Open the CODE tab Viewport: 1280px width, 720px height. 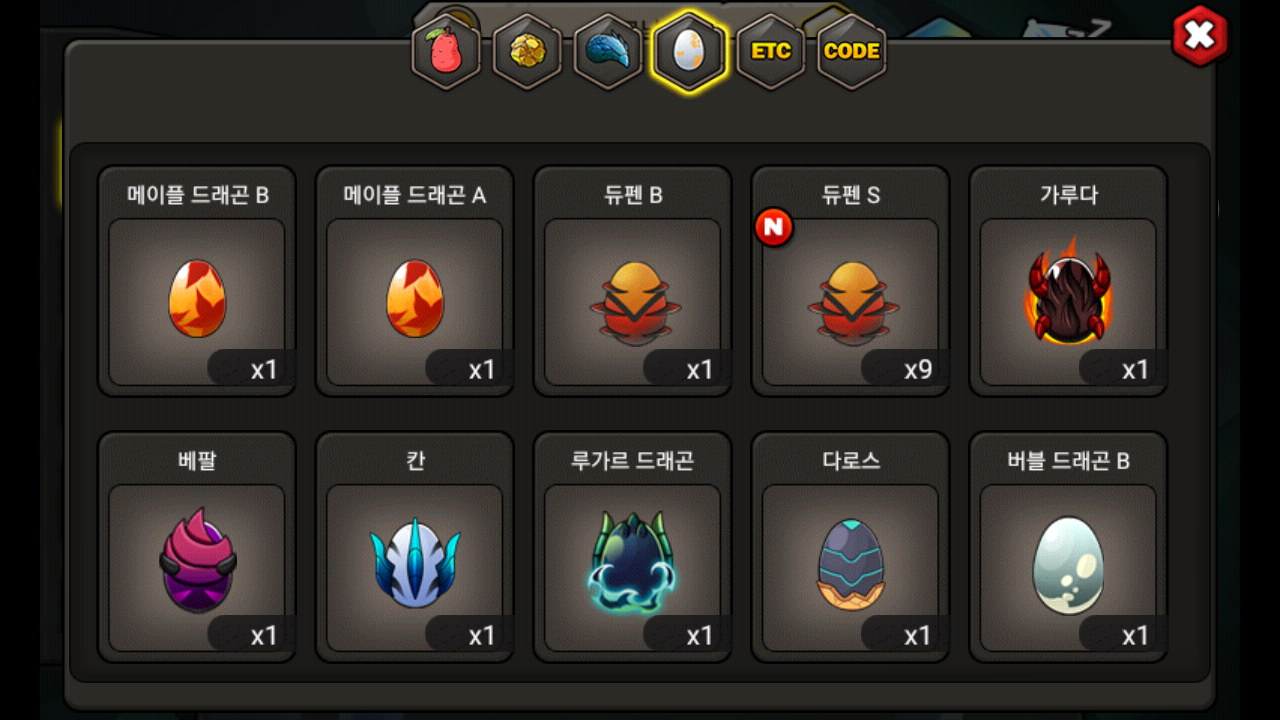tap(851, 51)
